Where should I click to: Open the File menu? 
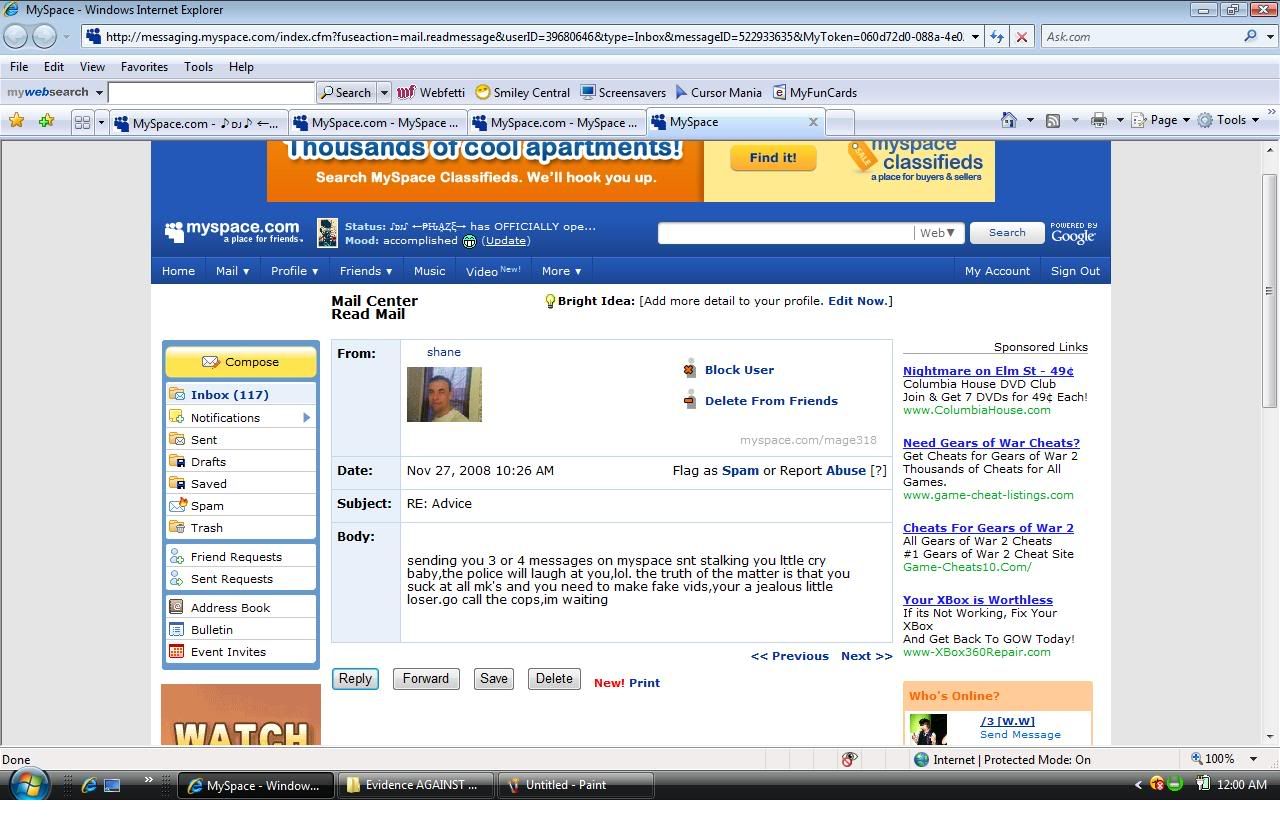[19, 67]
